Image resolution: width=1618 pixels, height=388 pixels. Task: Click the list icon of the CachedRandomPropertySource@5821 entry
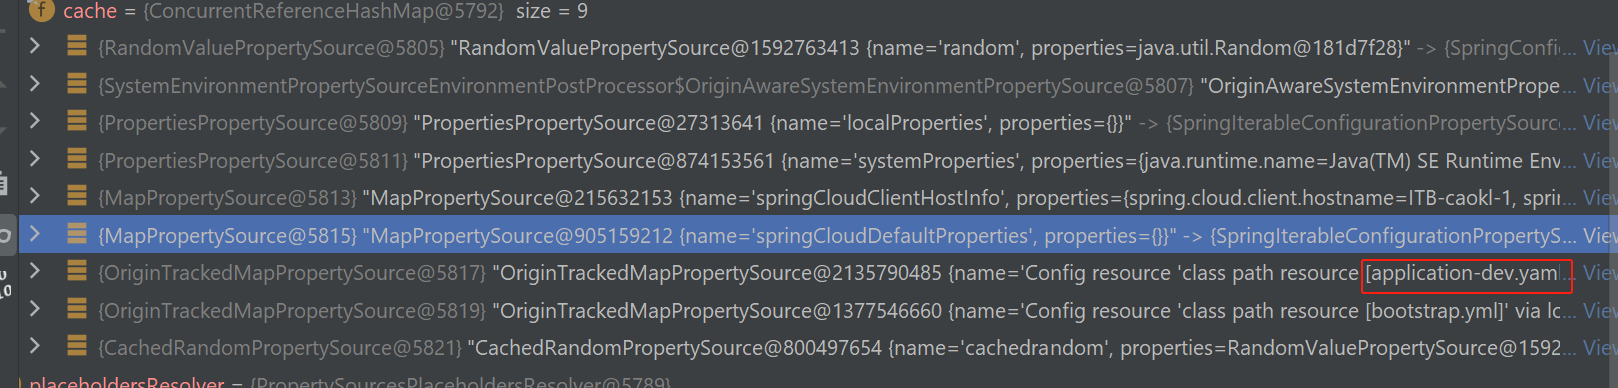tap(76, 347)
